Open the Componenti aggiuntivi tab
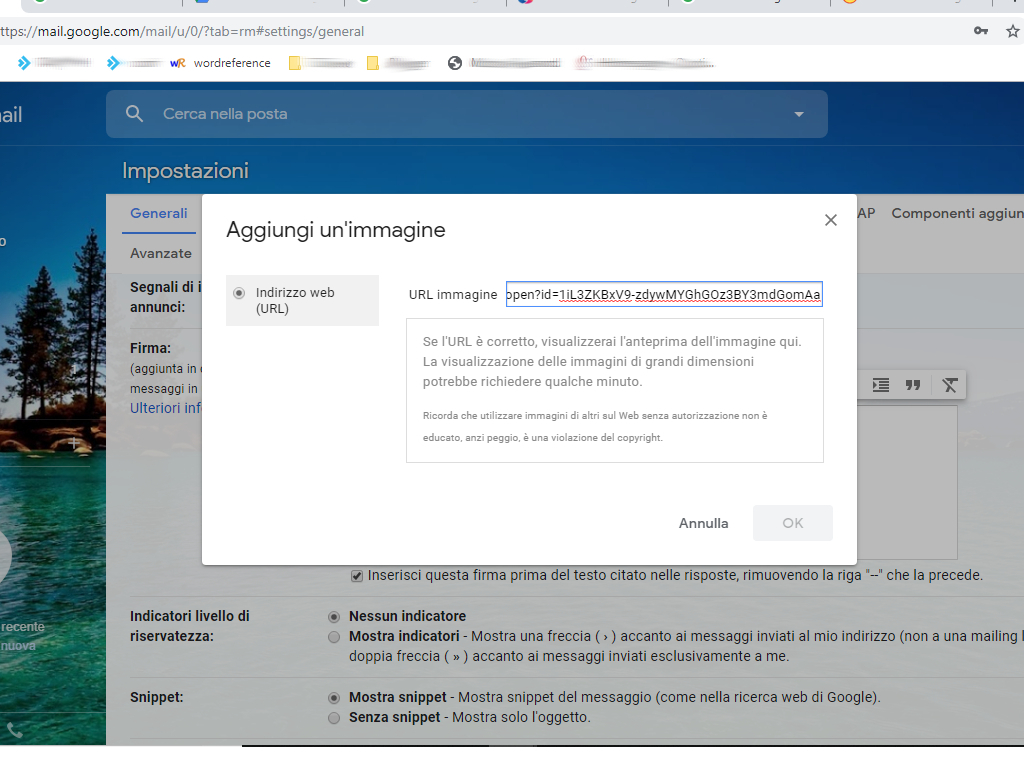The image size is (1024, 768). [957, 213]
